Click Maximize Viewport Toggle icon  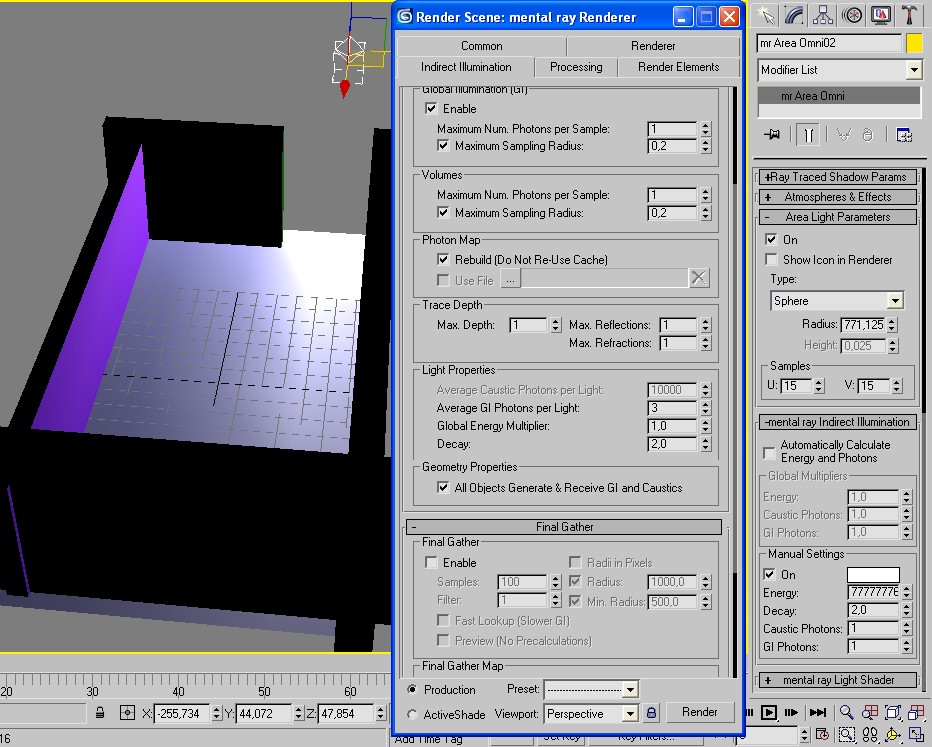916,735
